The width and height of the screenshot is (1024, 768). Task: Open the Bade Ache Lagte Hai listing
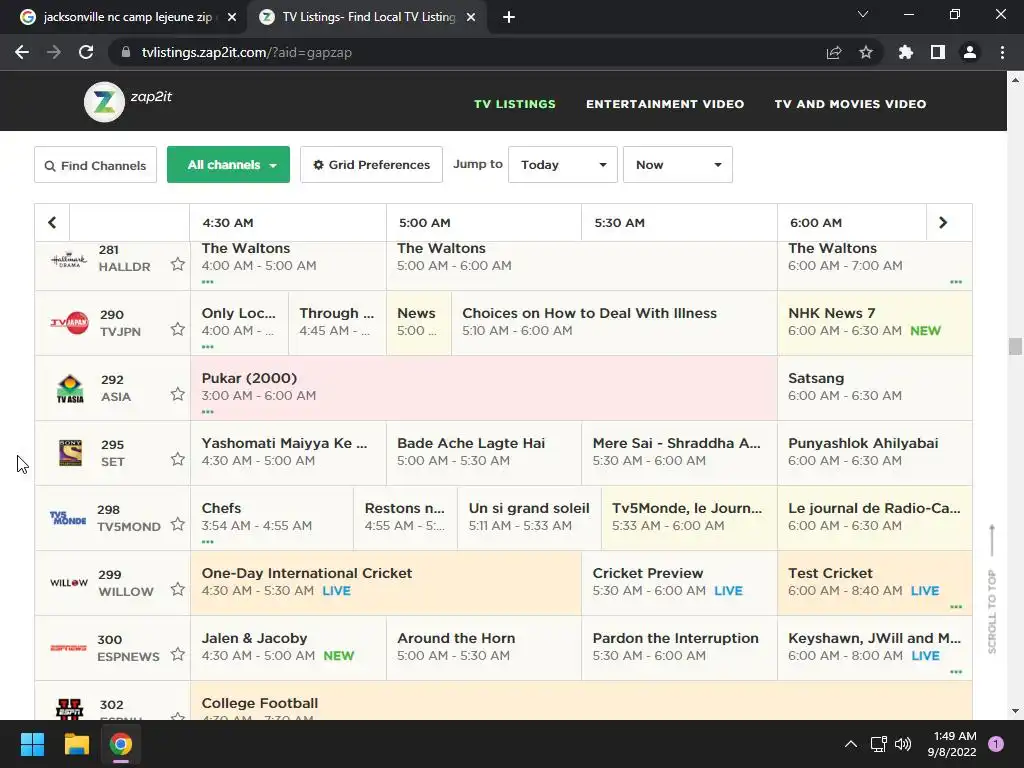(483, 453)
